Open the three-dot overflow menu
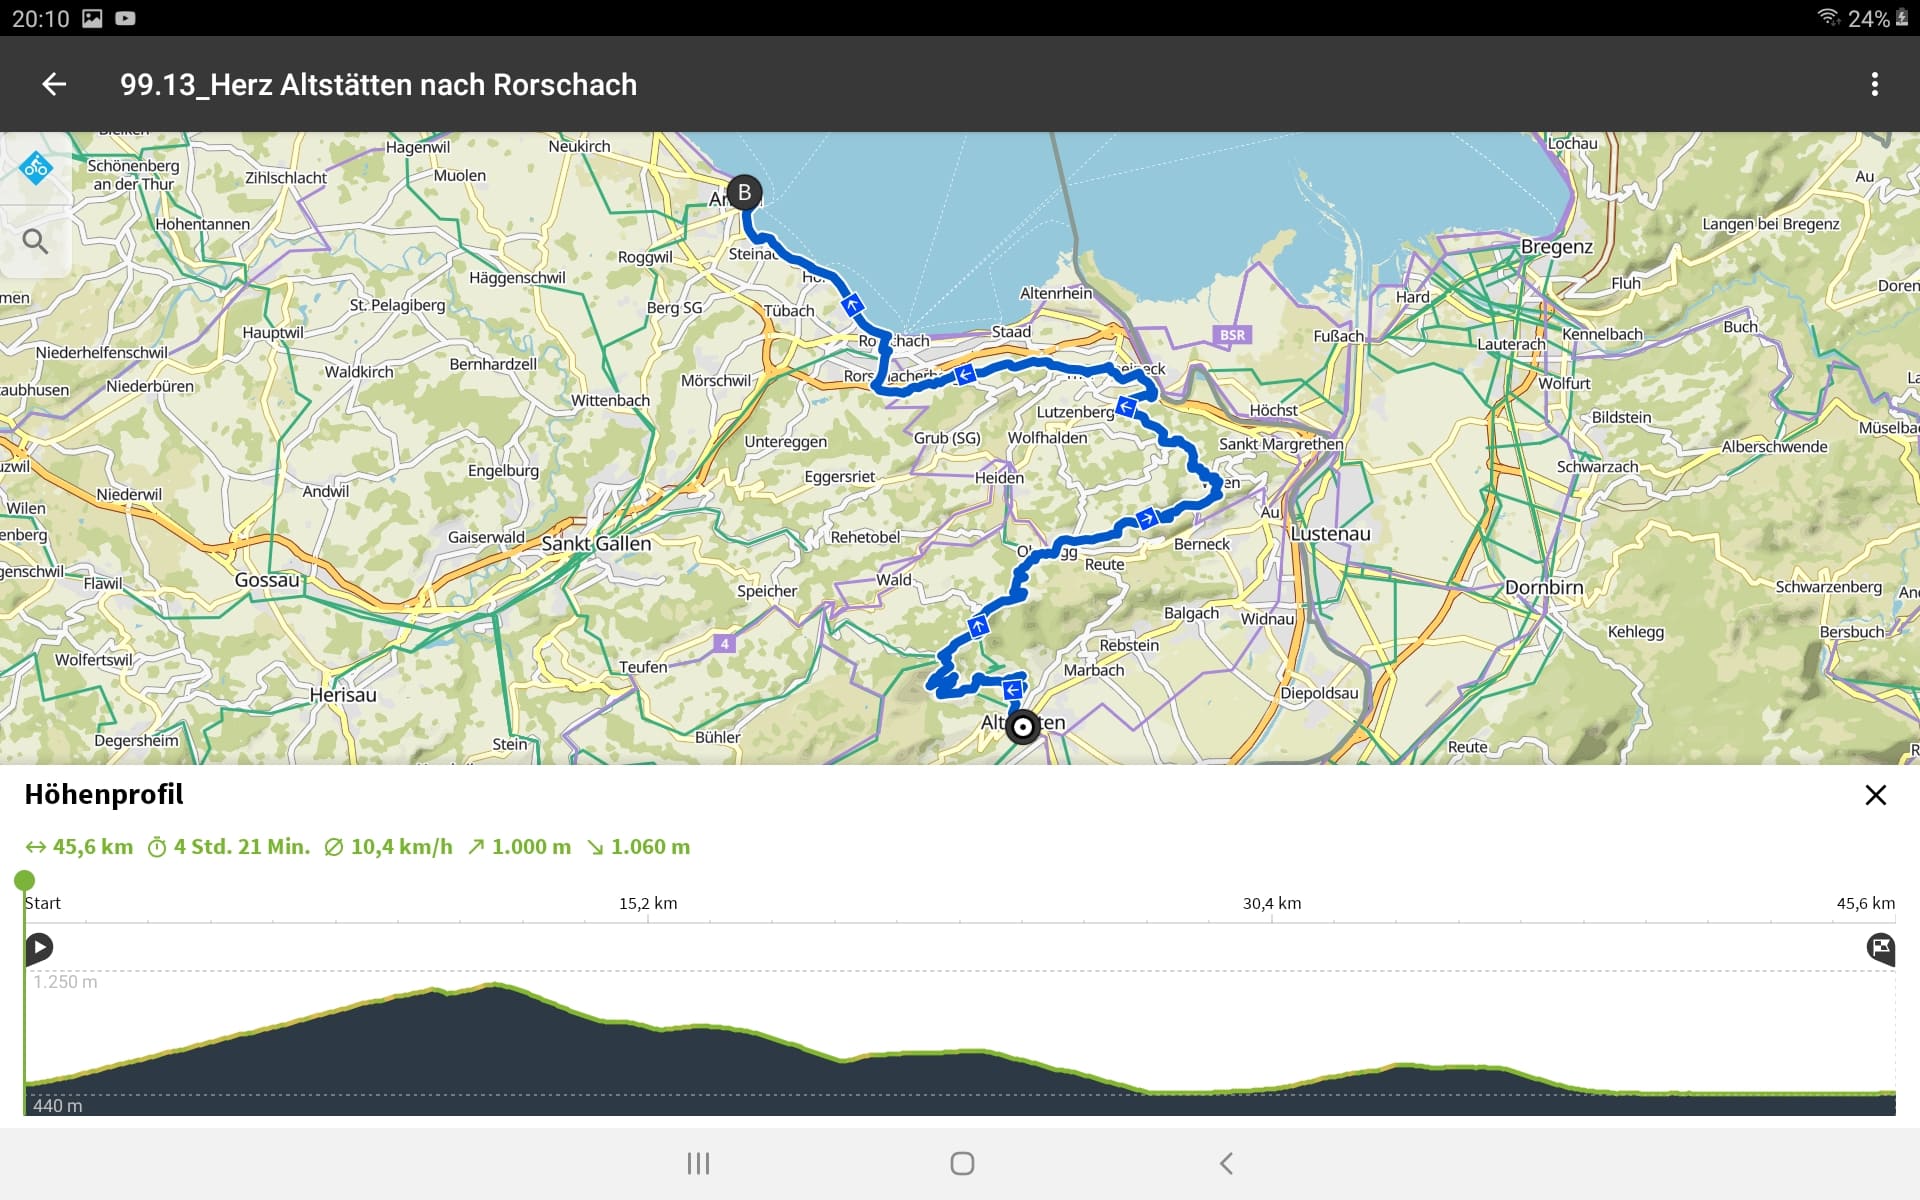This screenshot has width=1920, height=1200. click(1874, 85)
